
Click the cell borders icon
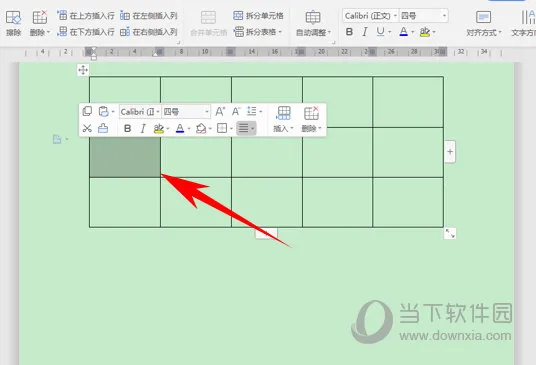point(222,129)
